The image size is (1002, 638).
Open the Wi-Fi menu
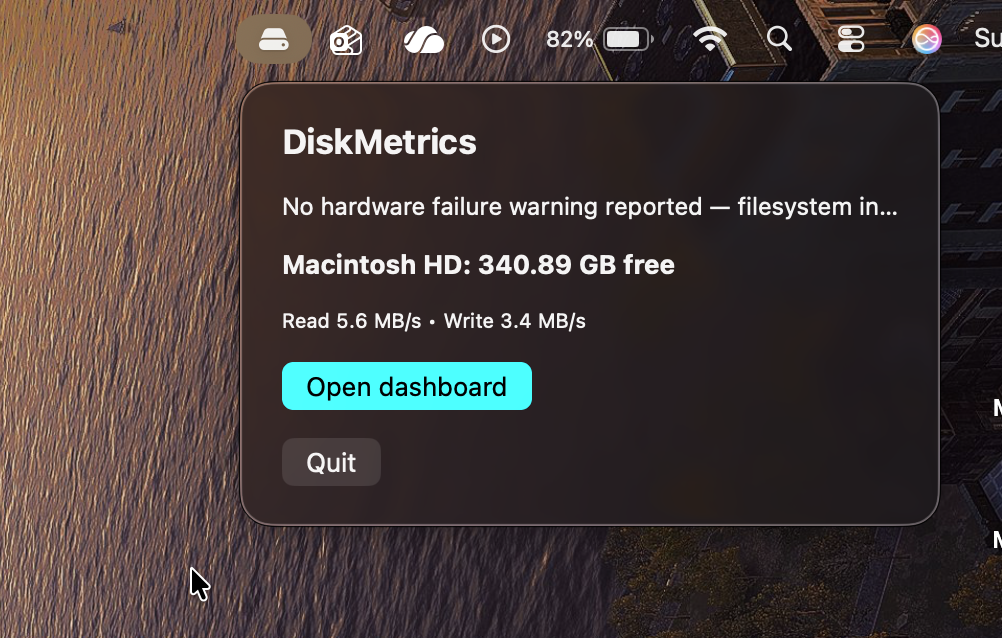[710, 40]
